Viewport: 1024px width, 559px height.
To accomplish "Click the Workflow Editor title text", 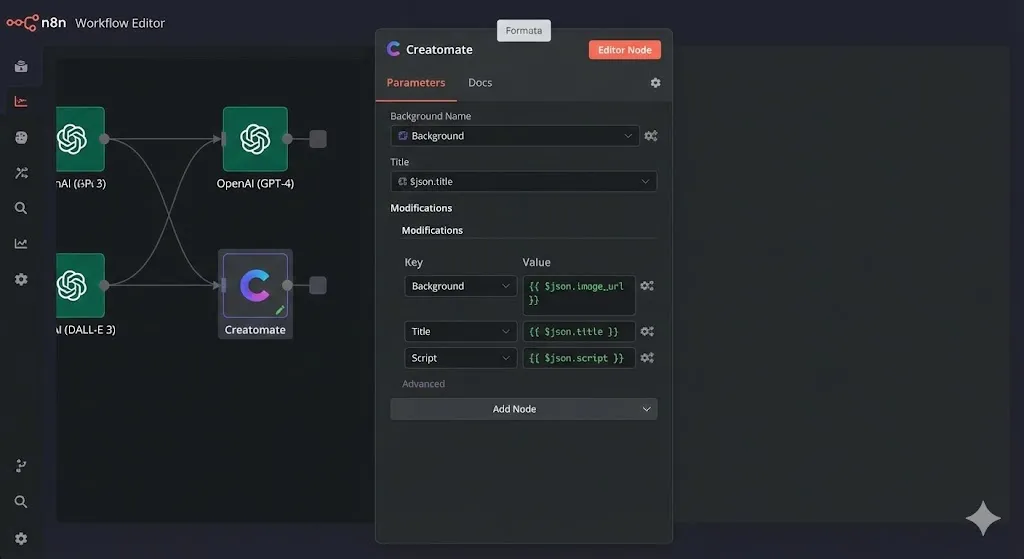I will (120, 23).
